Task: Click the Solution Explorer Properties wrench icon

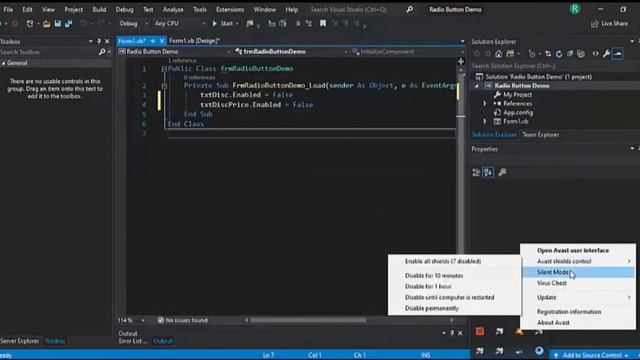Action: (607, 54)
